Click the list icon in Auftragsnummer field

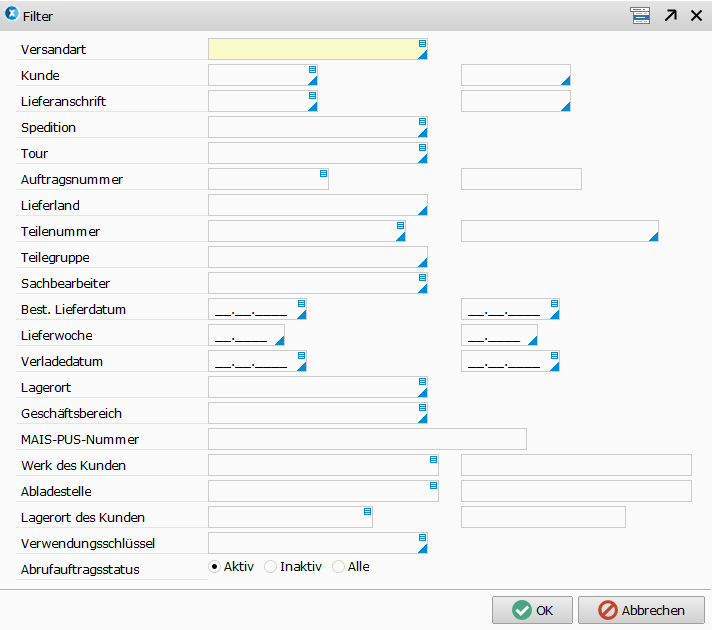pos(323,173)
